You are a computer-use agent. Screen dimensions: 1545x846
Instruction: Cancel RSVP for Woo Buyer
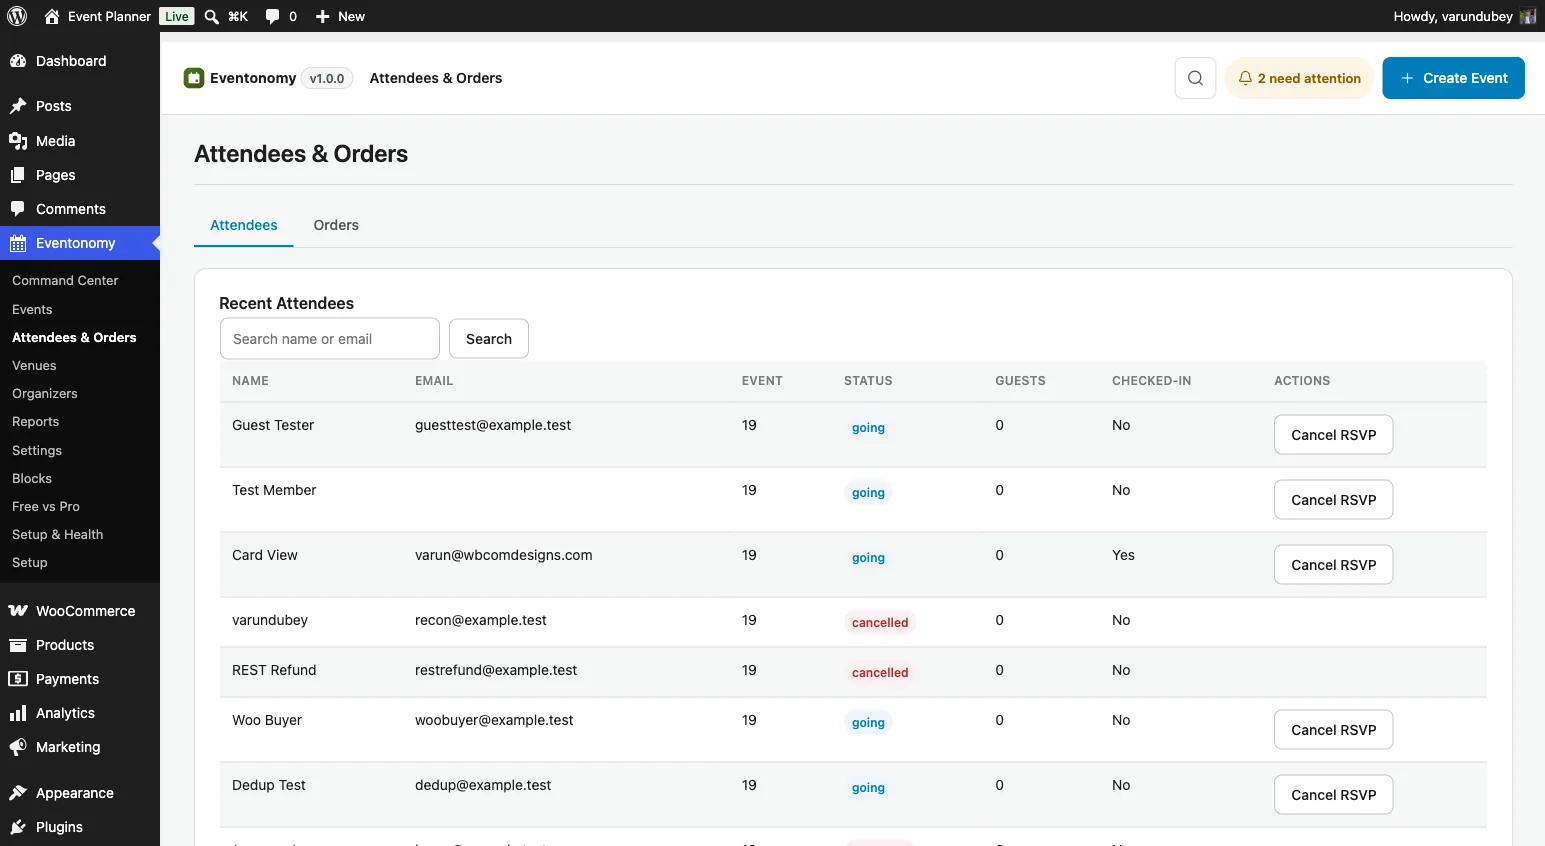tap(1333, 730)
